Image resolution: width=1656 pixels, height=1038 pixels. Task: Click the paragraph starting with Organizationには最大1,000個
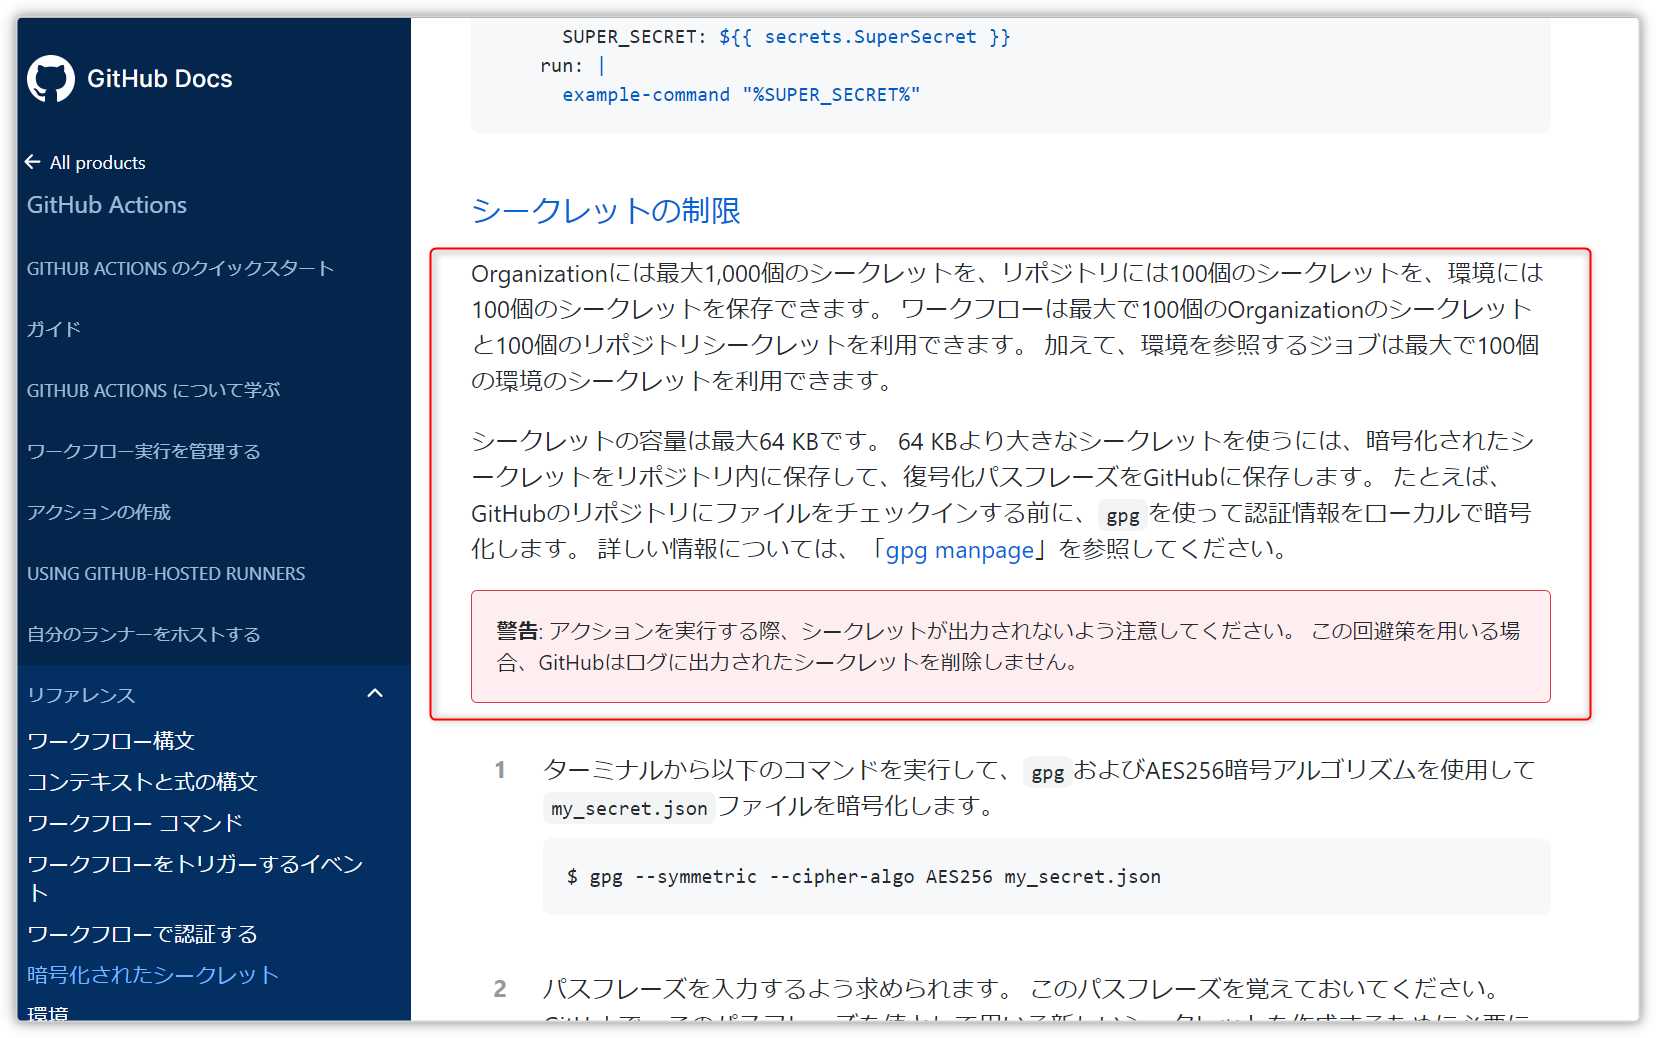click(1007, 327)
